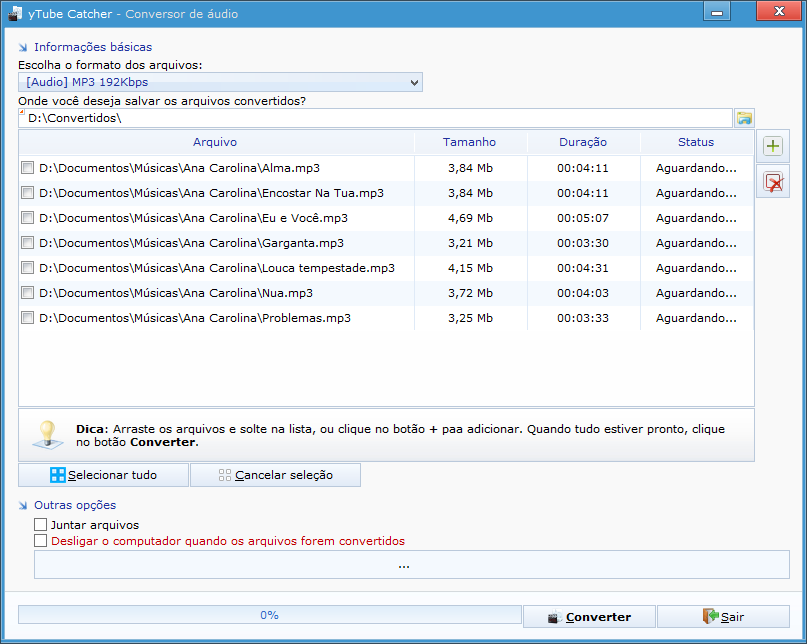The image size is (807, 644).
Task: Tick the checkbox for Alma.mp3
Action: pos(27,168)
